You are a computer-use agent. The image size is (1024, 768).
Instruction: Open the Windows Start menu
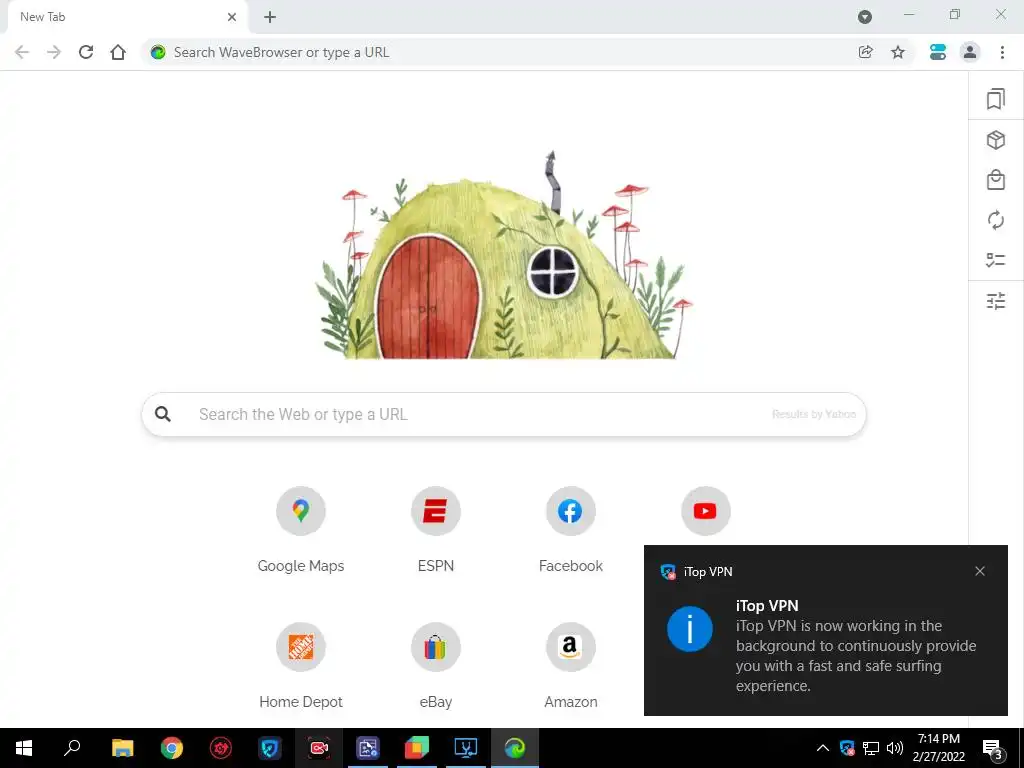tap(24, 748)
